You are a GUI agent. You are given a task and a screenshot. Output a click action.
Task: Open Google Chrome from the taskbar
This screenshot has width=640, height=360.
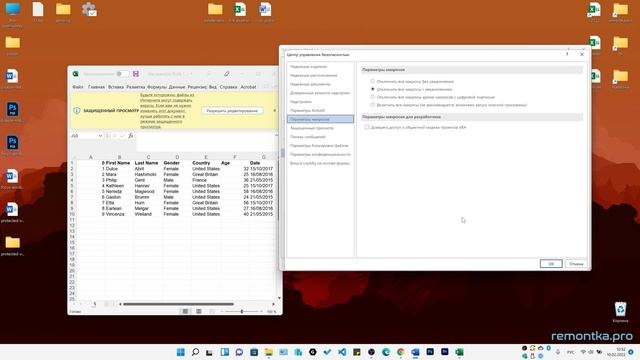tap(401, 352)
